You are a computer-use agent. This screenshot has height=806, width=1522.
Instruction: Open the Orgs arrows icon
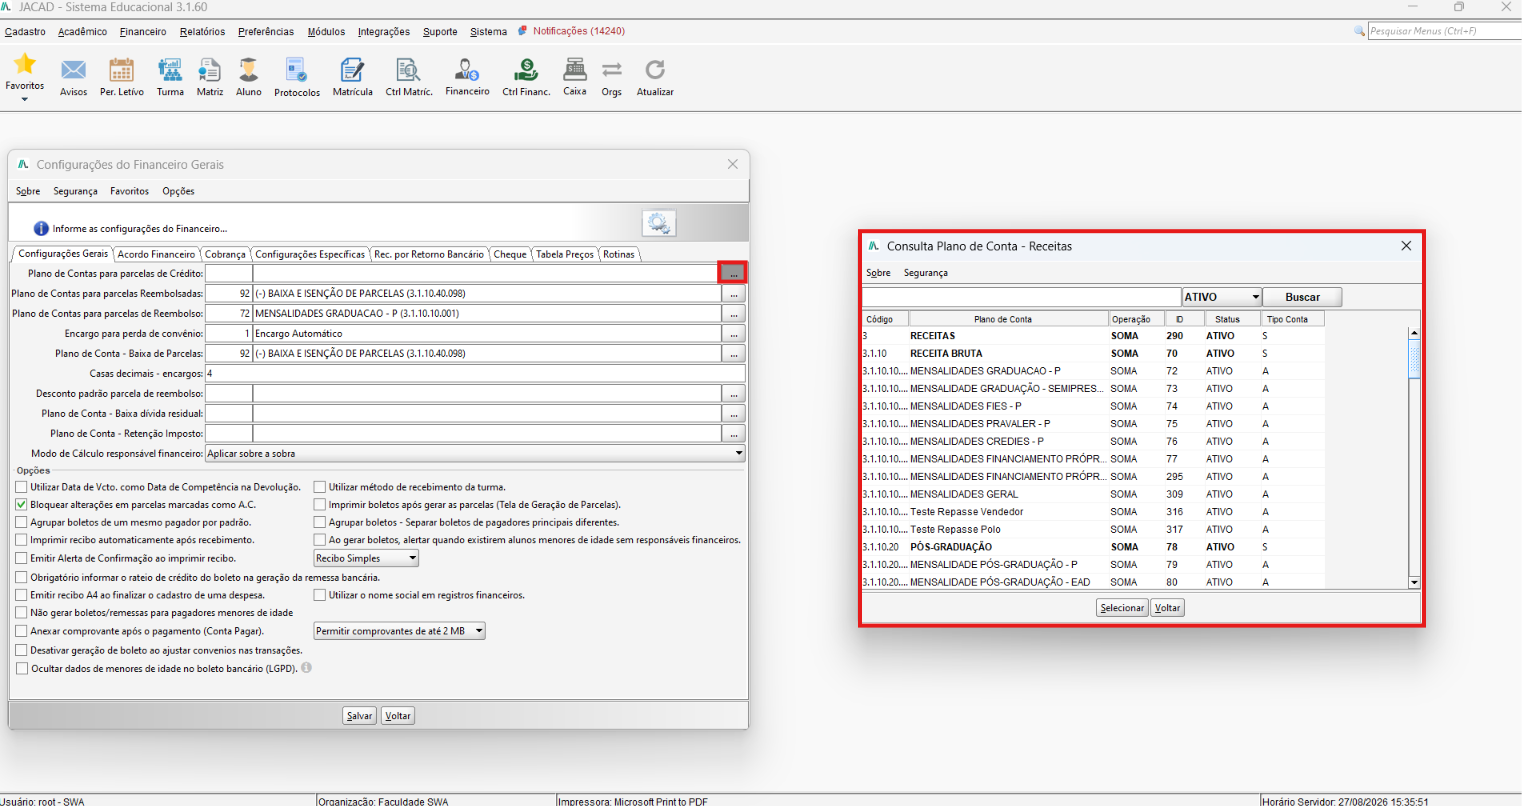(x=611, y=70)
